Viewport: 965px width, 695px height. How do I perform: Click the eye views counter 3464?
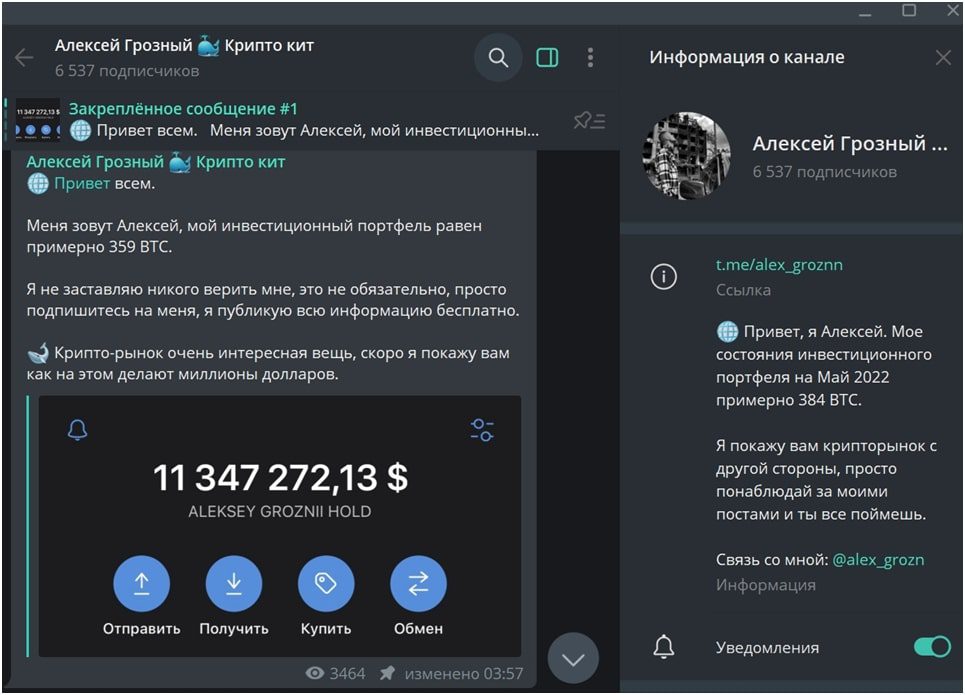[x=335, y=673]
